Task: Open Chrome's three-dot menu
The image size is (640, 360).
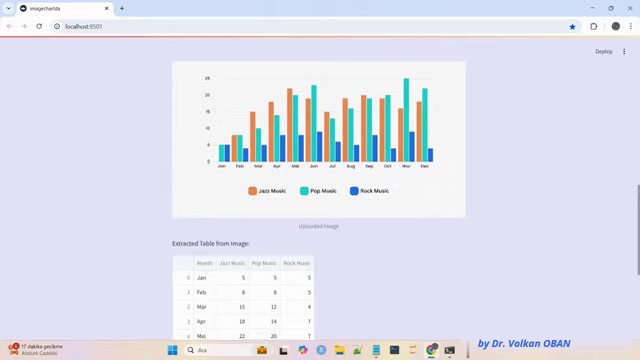Action: pyautogui.click(x=631, y=26)
